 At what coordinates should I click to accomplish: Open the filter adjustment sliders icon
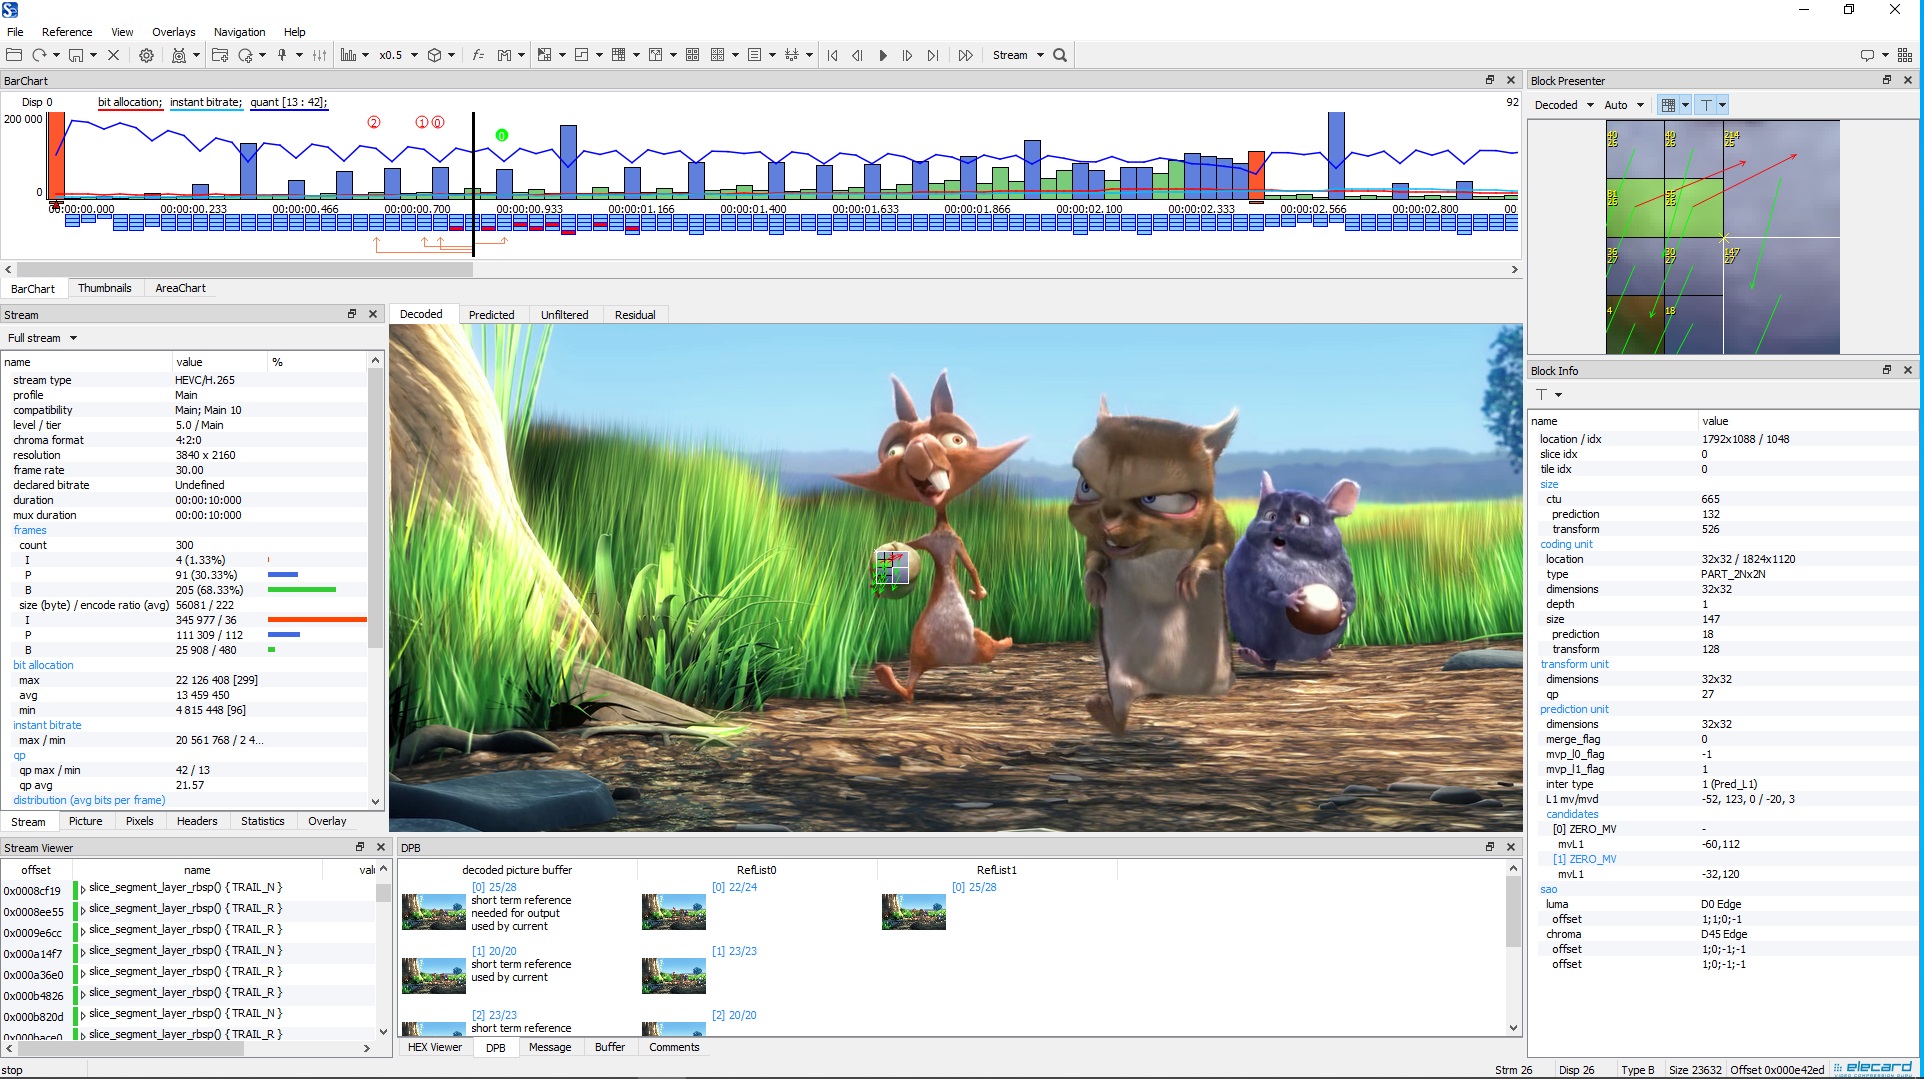(318, 55)
